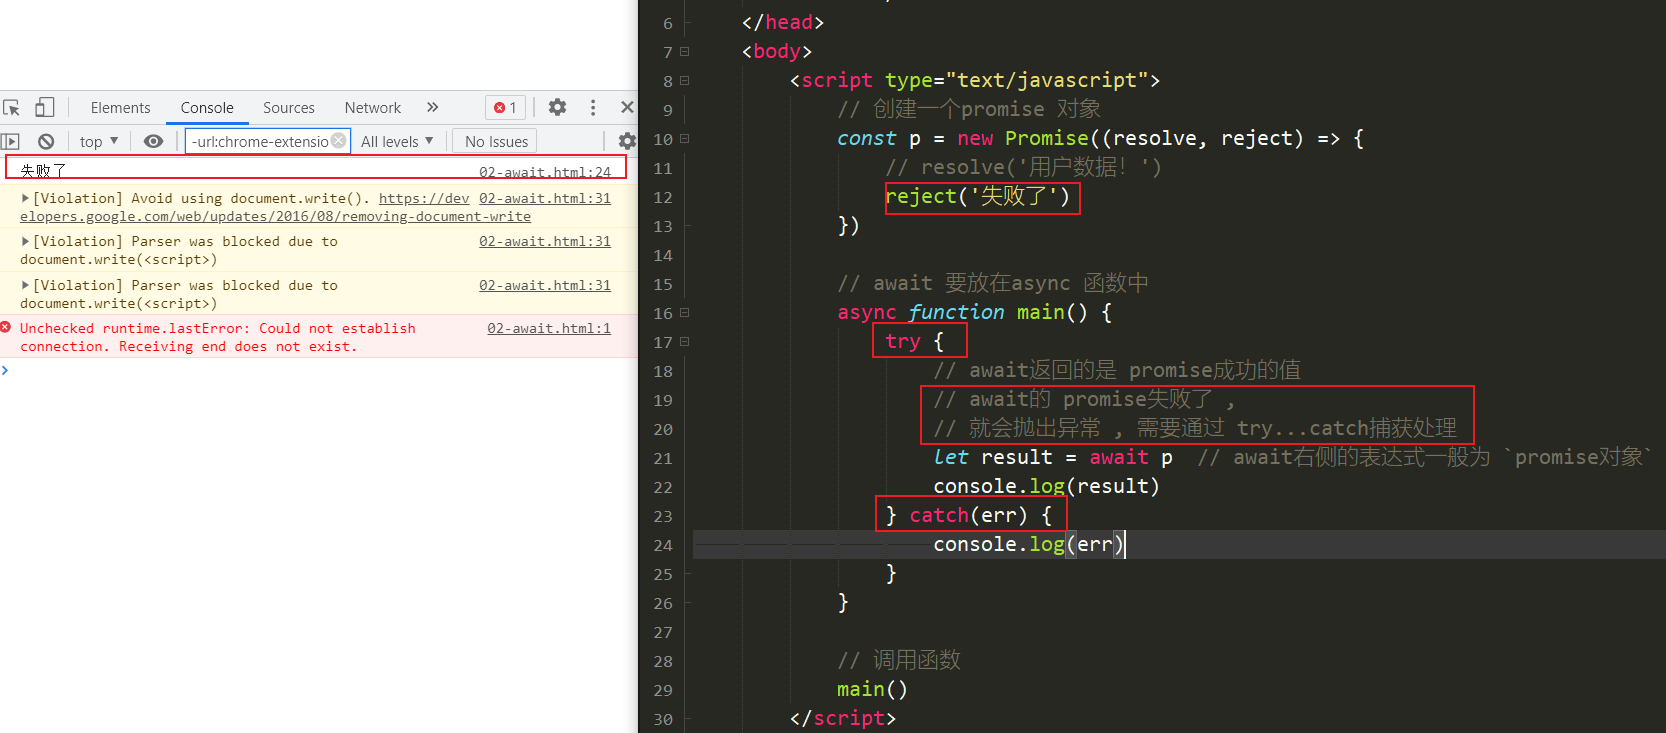Close the DevTools panel
Image resolution: width=1666 pixels, height=733 pixels.
(x=627, y=107)
